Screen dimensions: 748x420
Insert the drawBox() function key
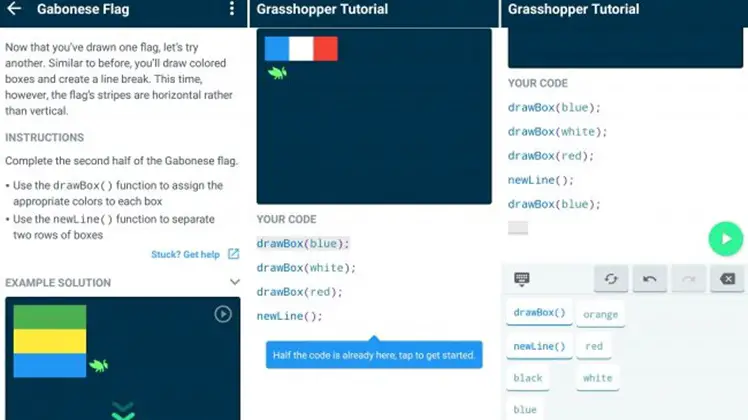[539, 313]
